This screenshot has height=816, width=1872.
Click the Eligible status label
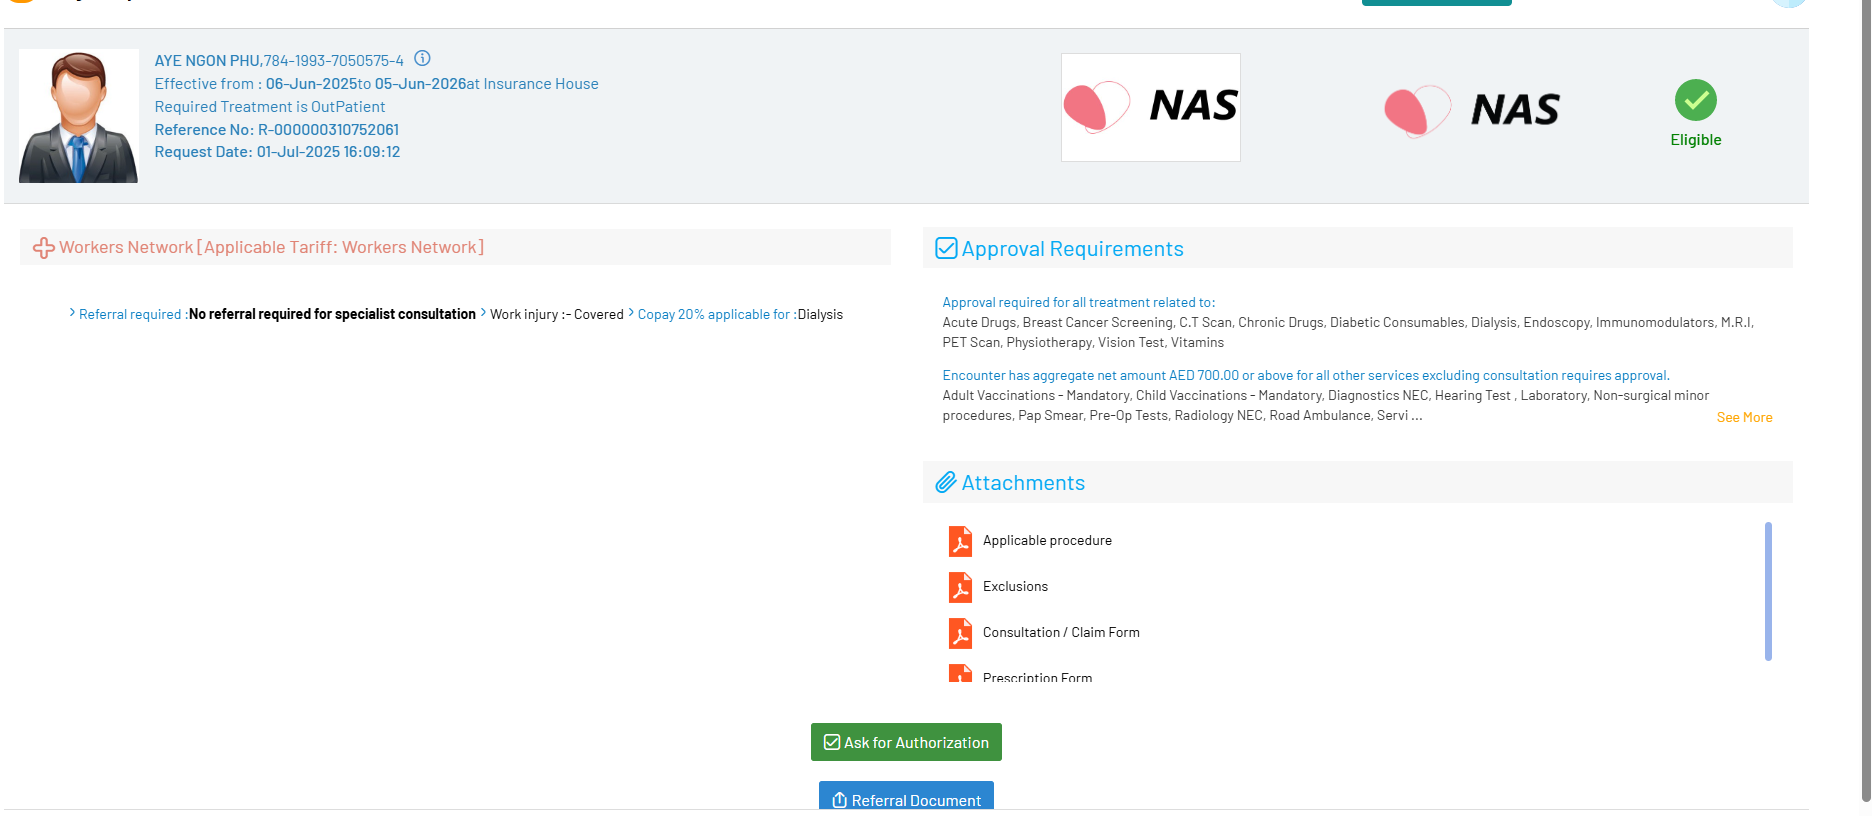1696,140
